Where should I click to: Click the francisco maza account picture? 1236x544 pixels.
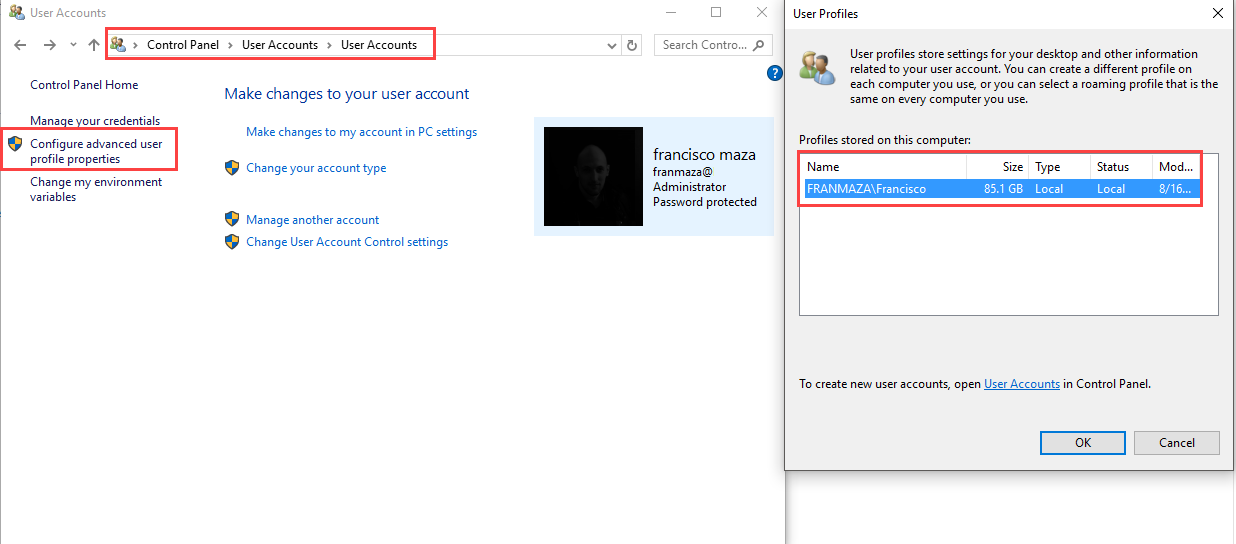(593, 176)
